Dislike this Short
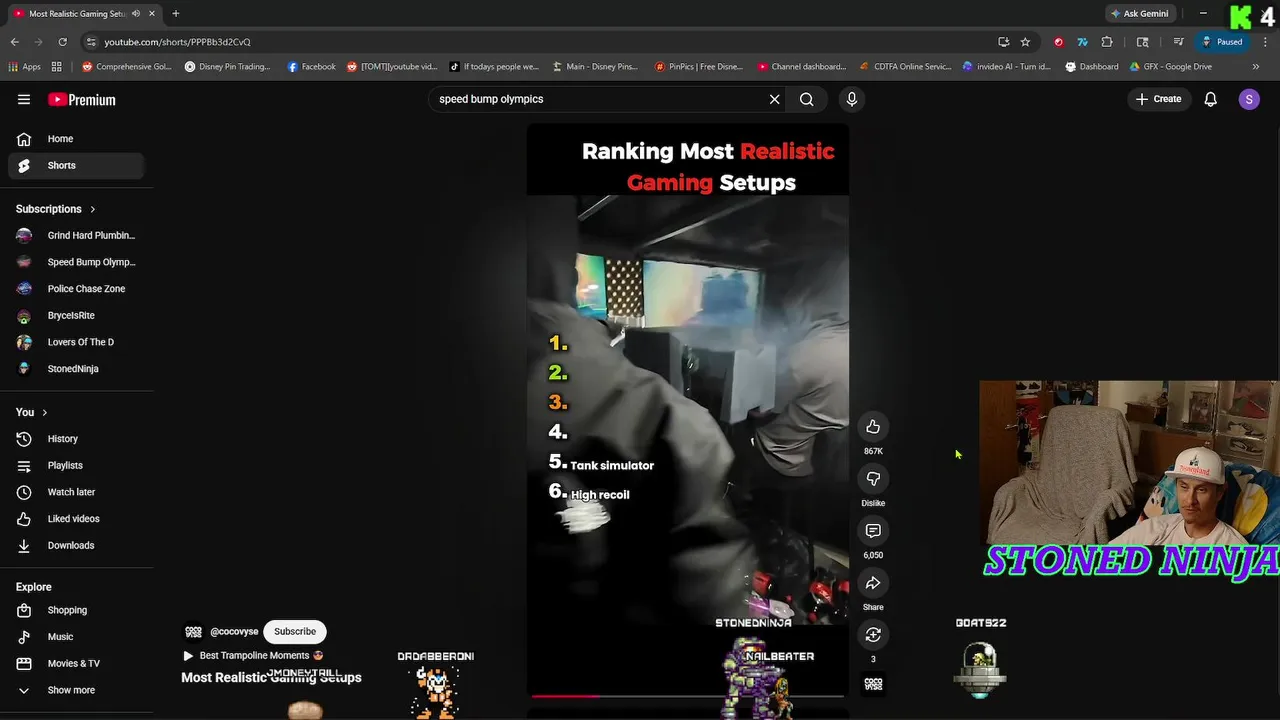Viewport: 1280px width, 720px height. [x=873, y=479]
